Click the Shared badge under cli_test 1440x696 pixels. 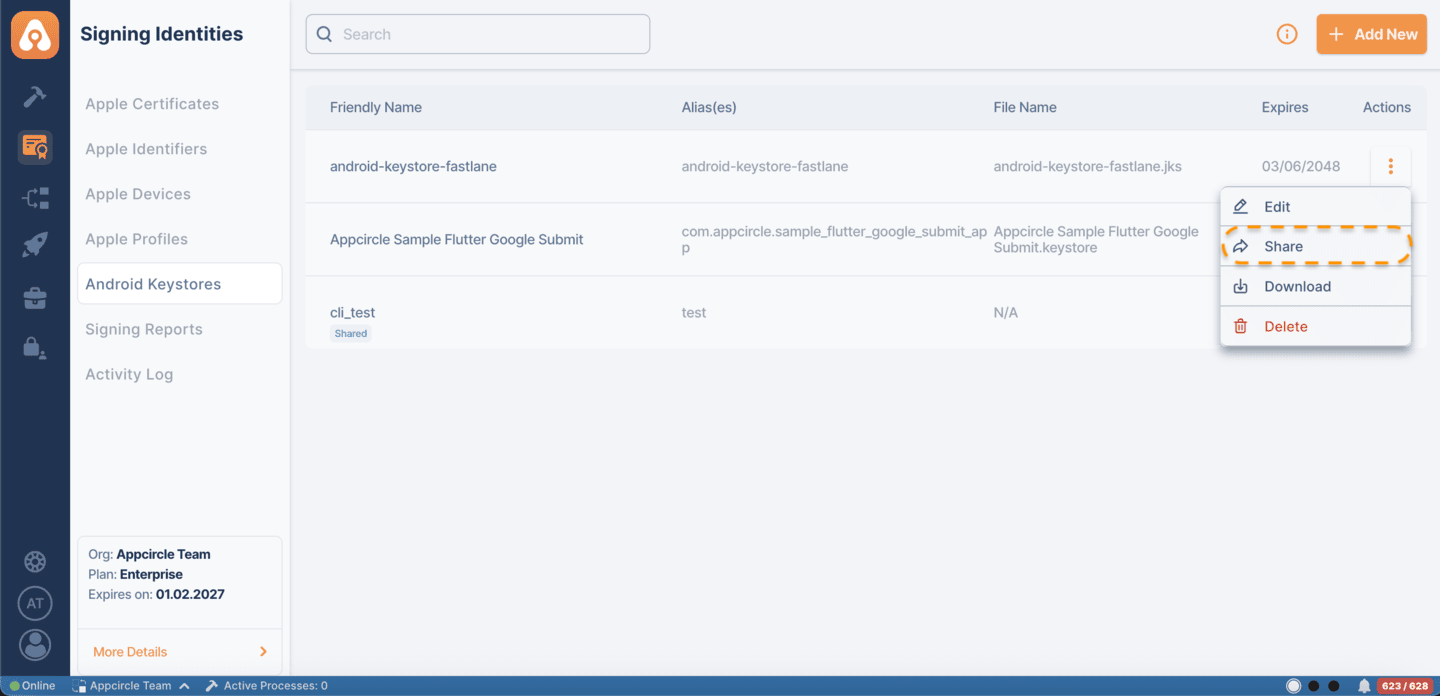pyautogui.click(x=350, y=333)
